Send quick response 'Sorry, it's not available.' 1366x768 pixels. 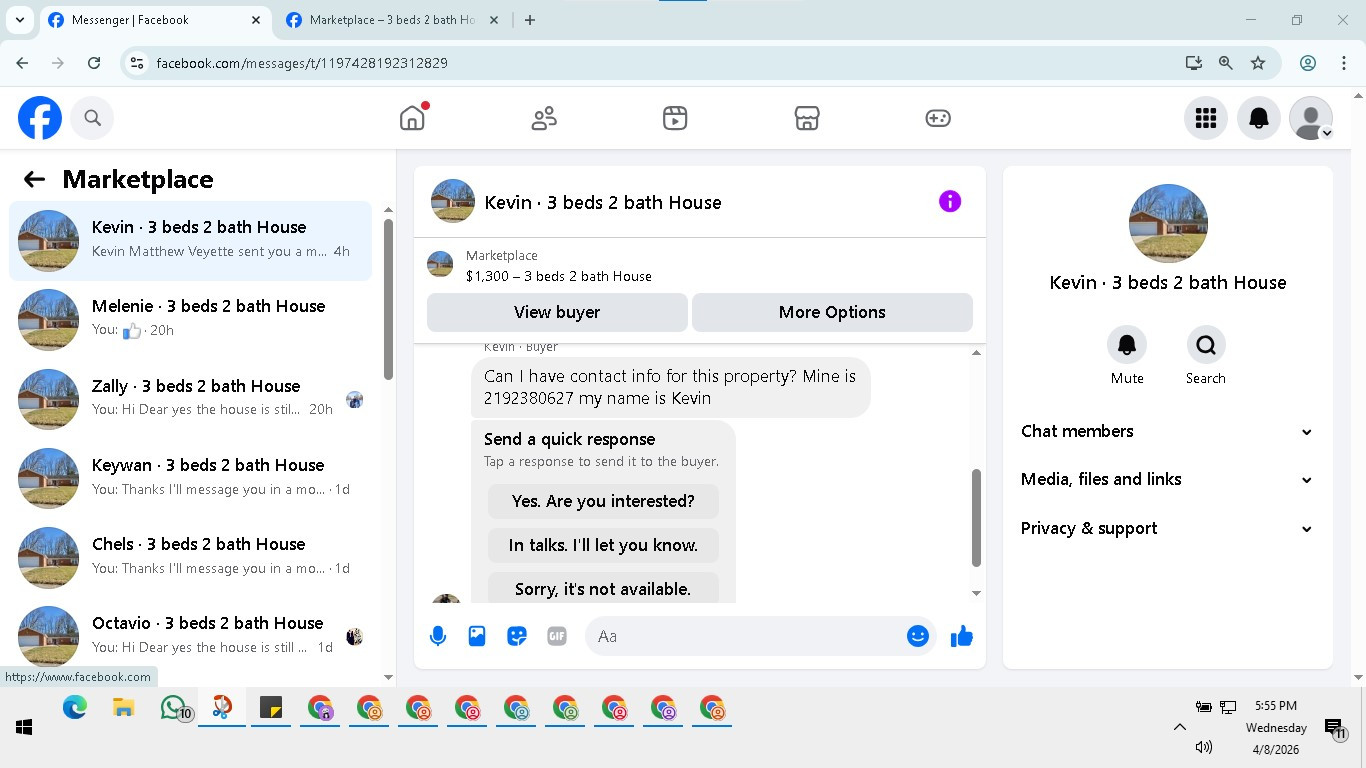pos(603,588)
